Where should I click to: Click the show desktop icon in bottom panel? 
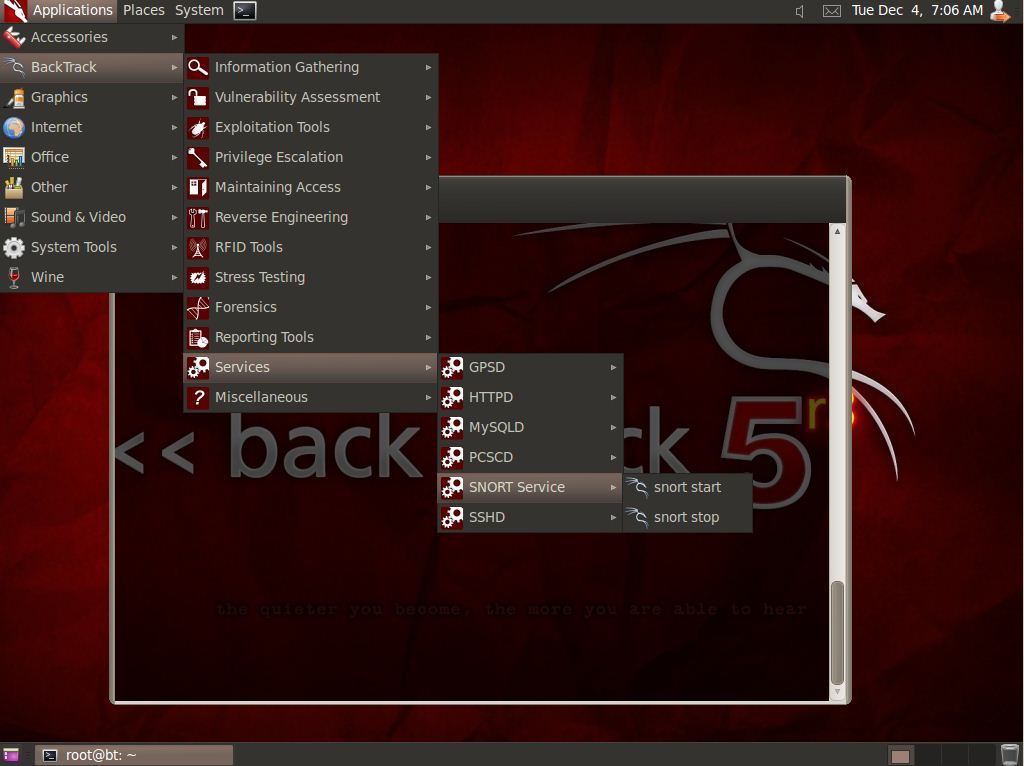(11, 756)
